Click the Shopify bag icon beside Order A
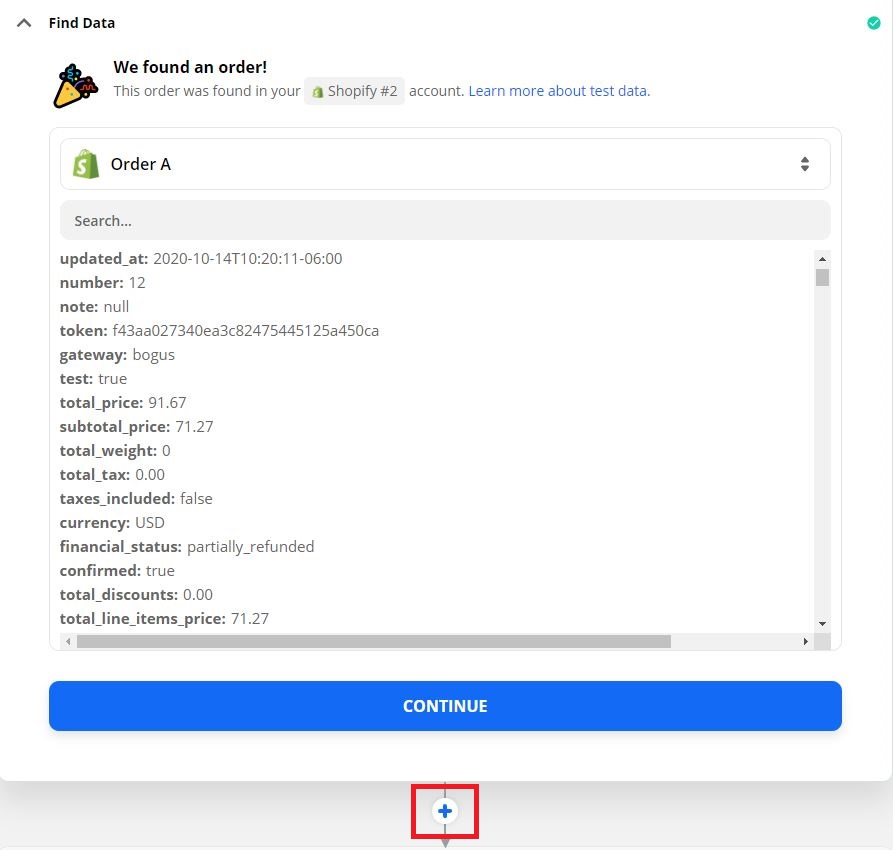893x850 pixels. [x=86, y=164]
